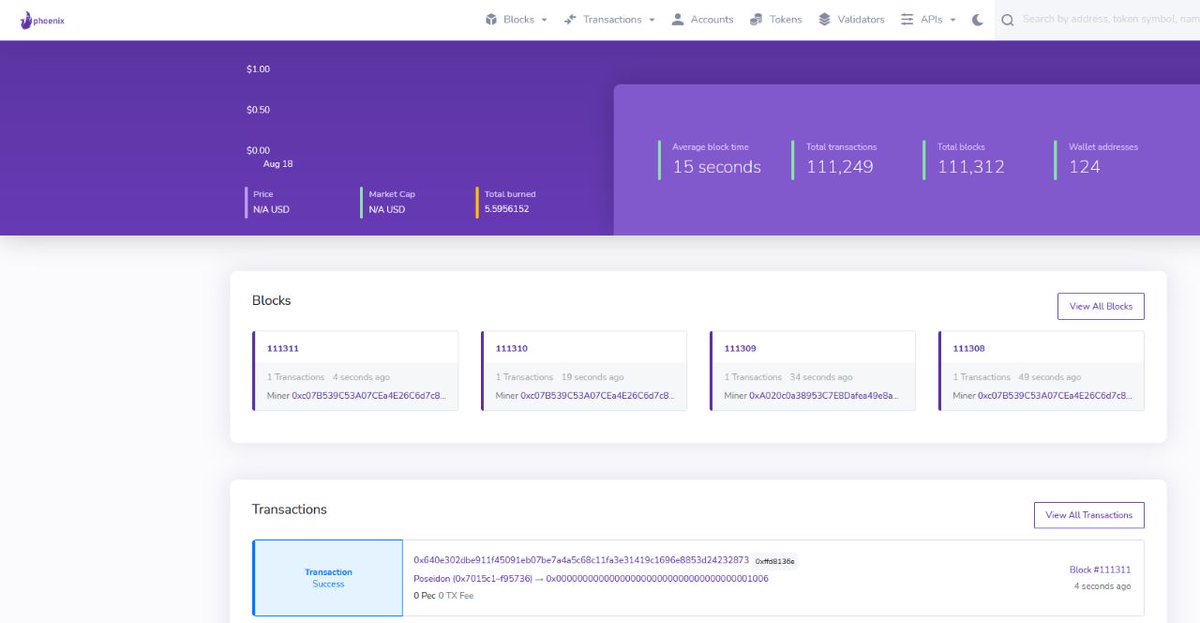Open Poseidon sender address link
Viewport: 1200px width, 623px height.
click(475, 578)
